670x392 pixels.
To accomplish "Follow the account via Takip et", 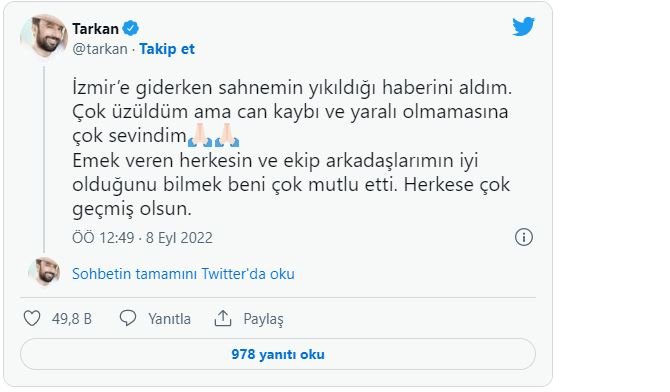I will (x=167, y=49).
